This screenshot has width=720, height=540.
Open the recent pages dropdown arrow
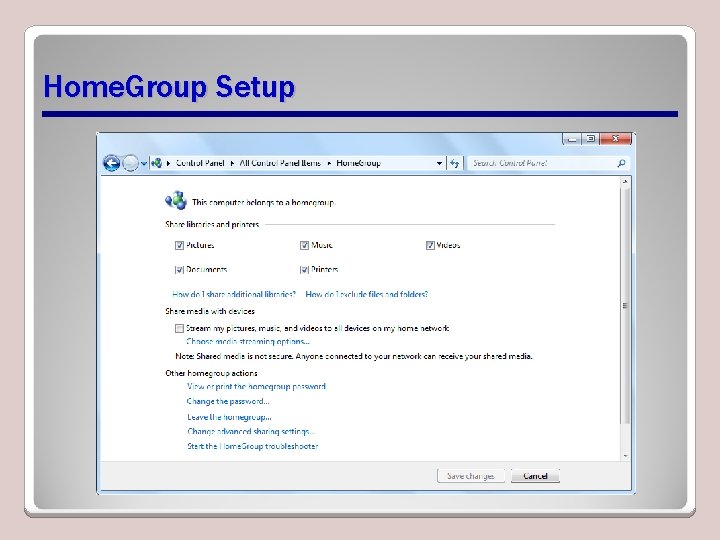[144, 163]
